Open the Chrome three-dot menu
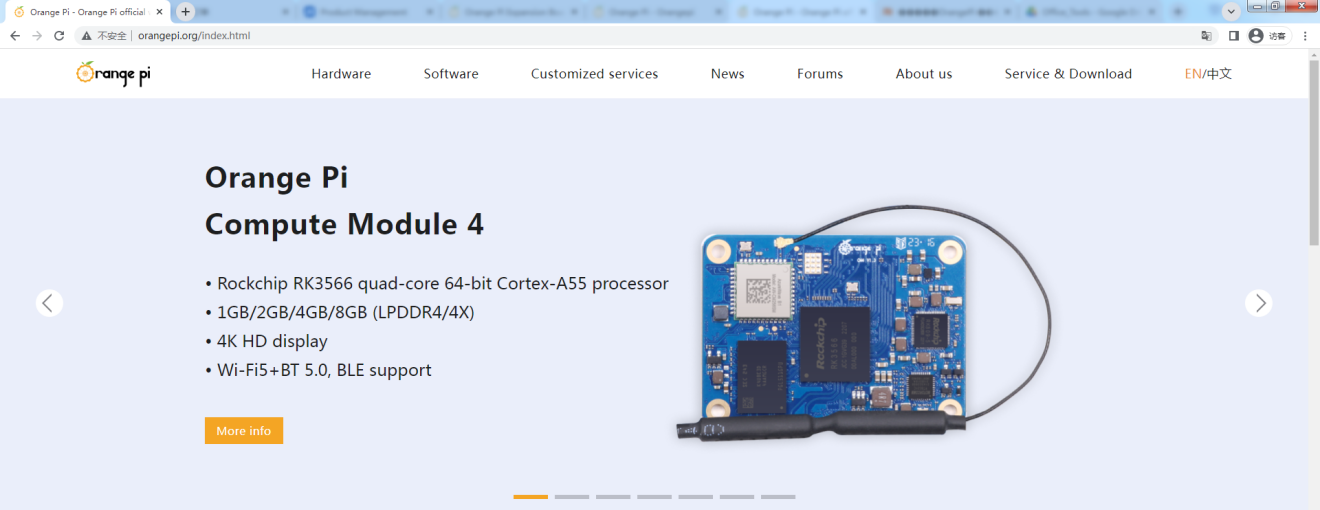 point(1305,36)
